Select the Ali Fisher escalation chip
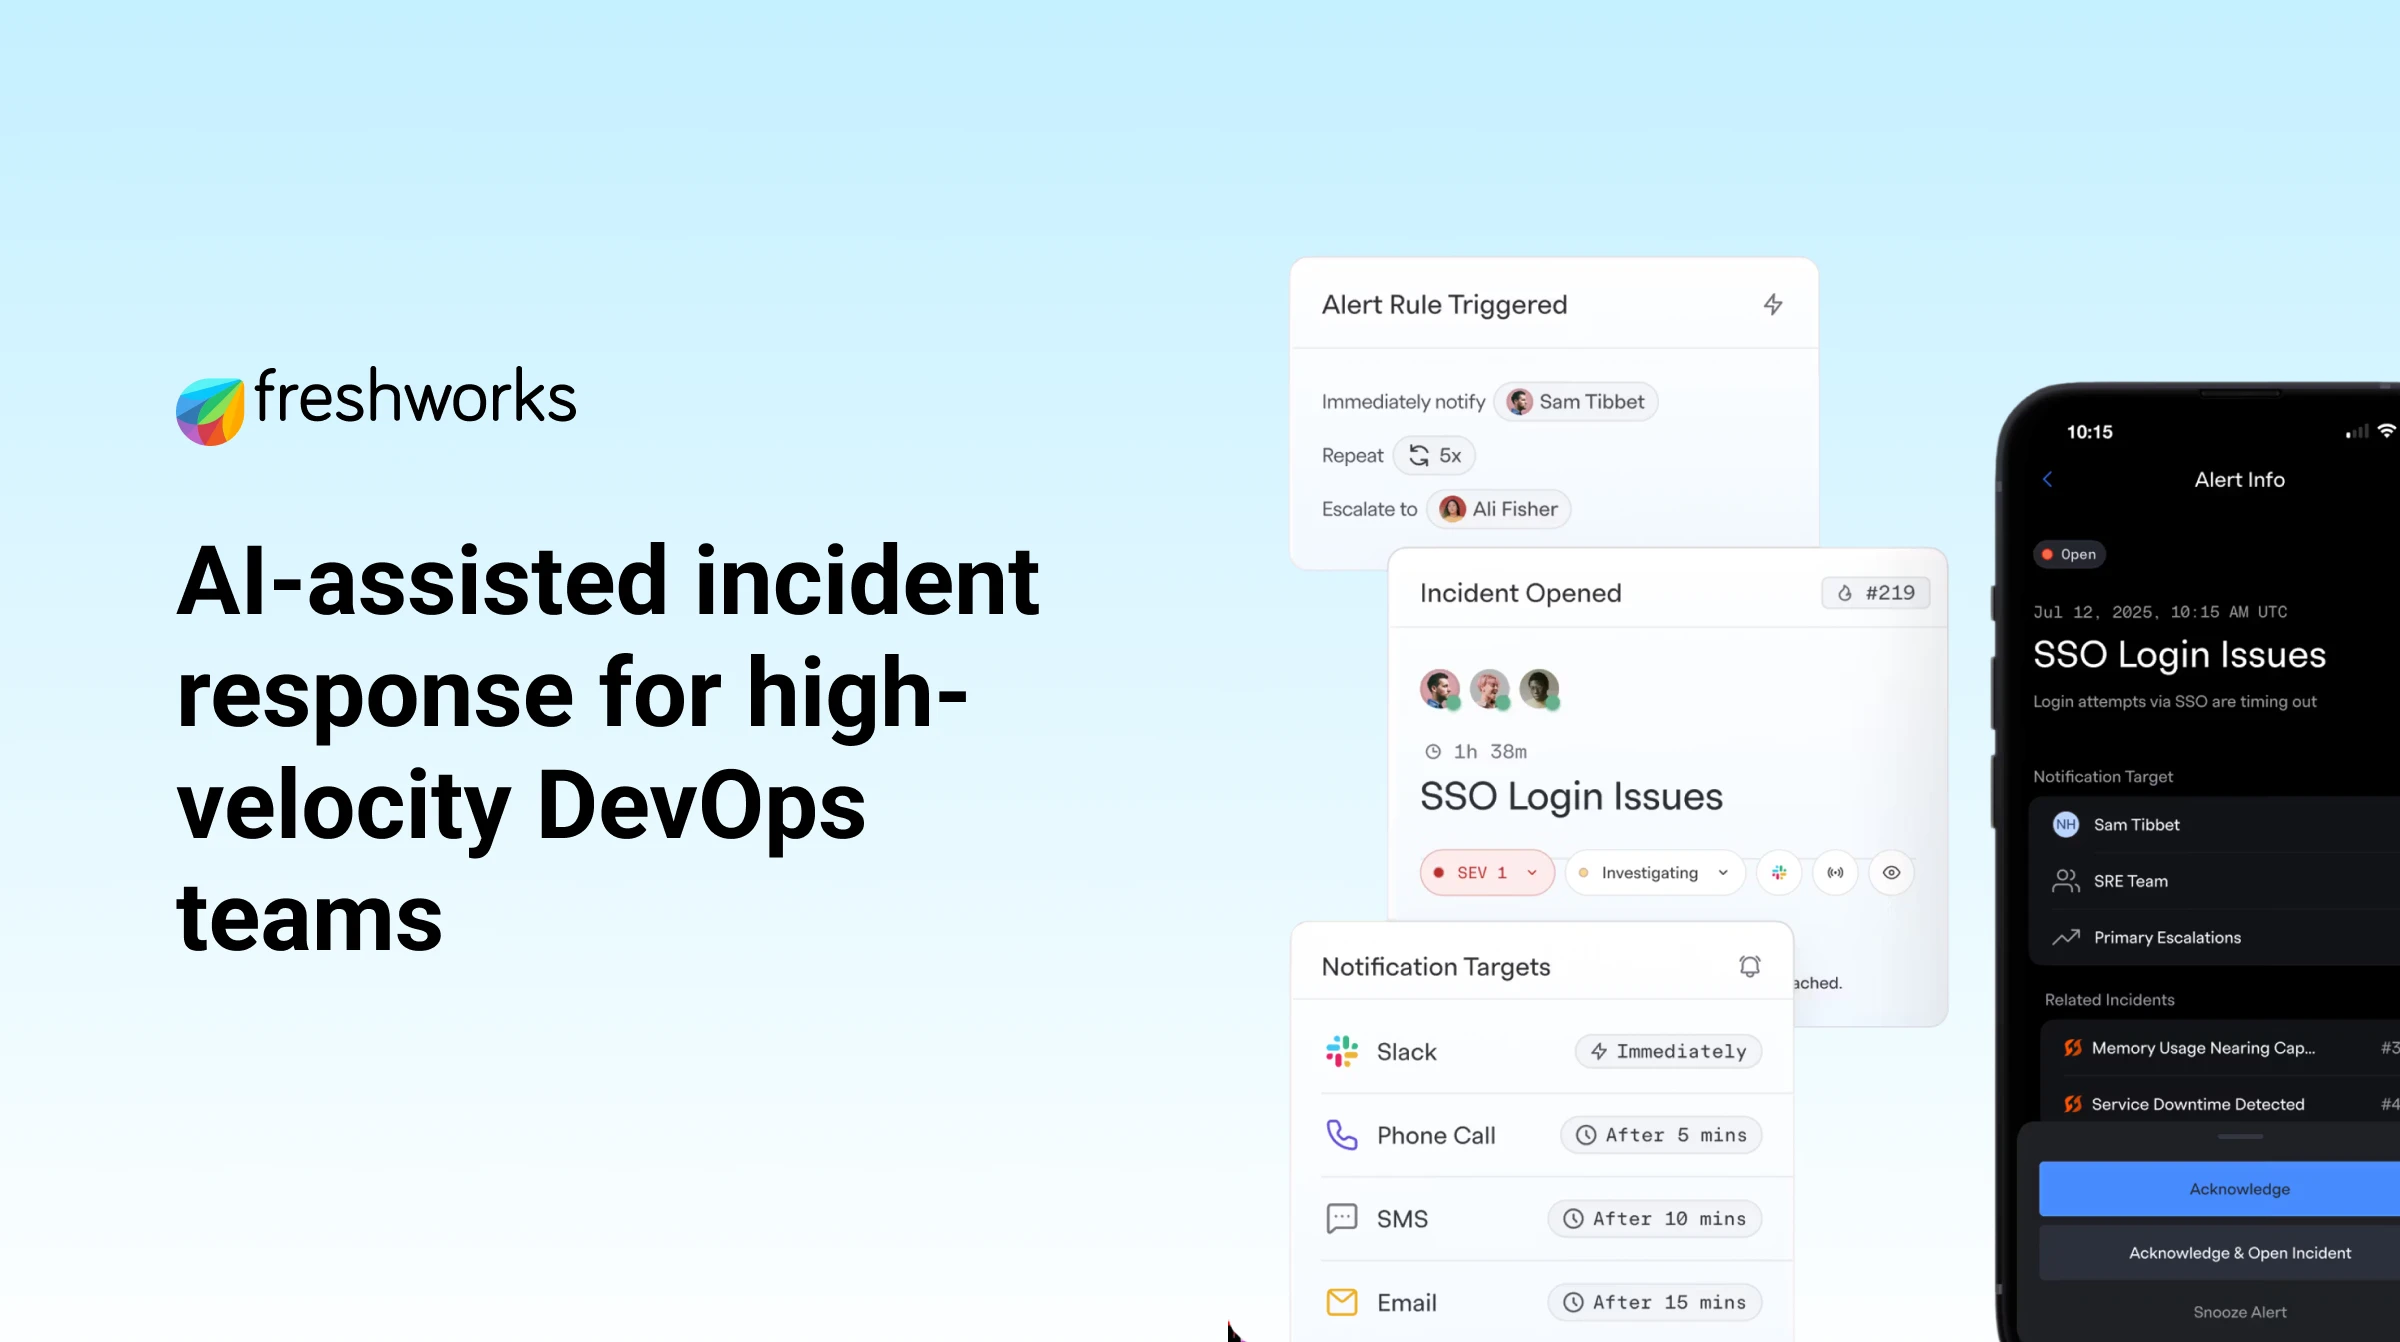The height and width of the screenshot is (1342, 2400). point(1498,509)
